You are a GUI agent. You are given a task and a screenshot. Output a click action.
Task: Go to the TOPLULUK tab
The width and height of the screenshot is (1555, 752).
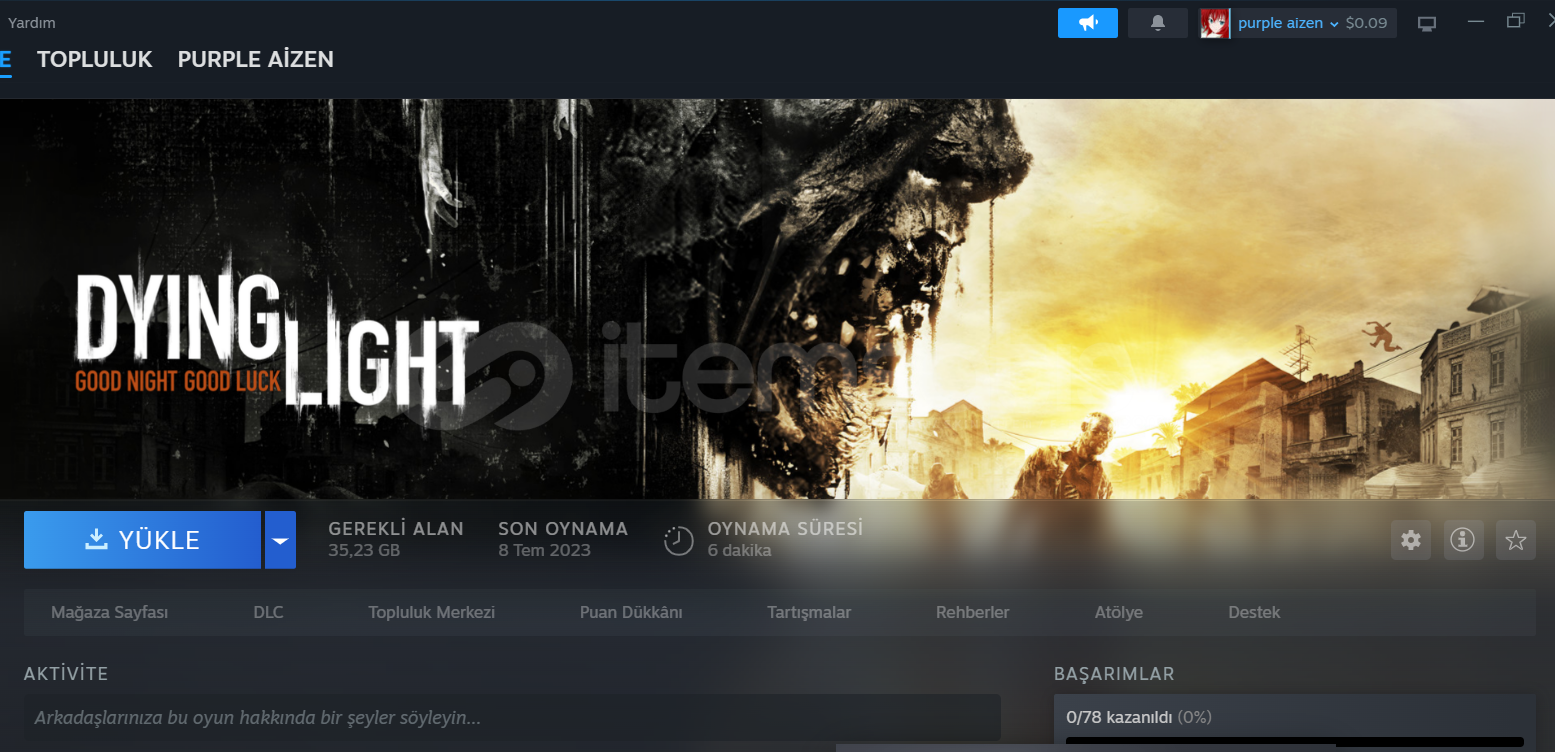point(95,59)
